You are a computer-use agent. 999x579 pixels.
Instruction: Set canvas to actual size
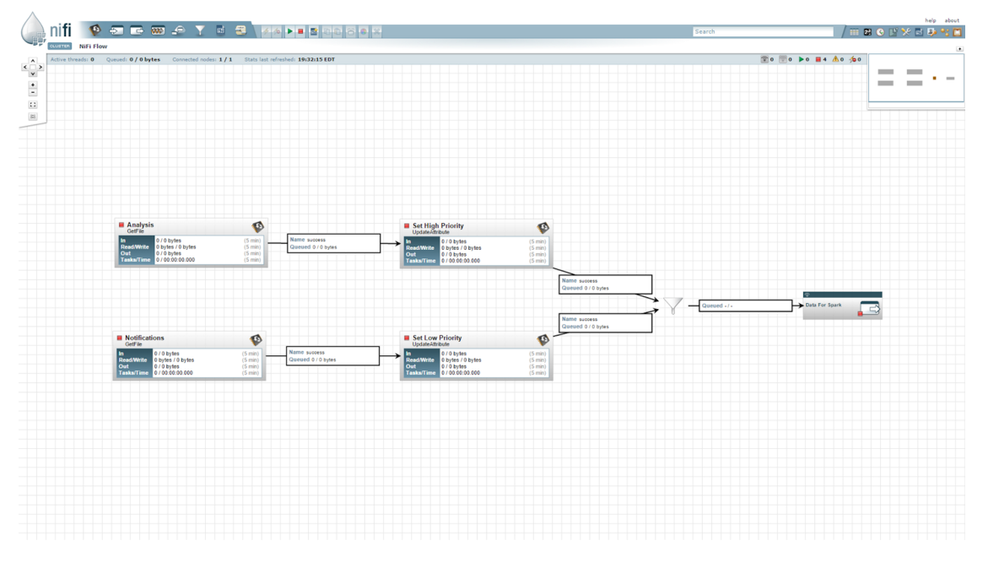coord(32,117)
